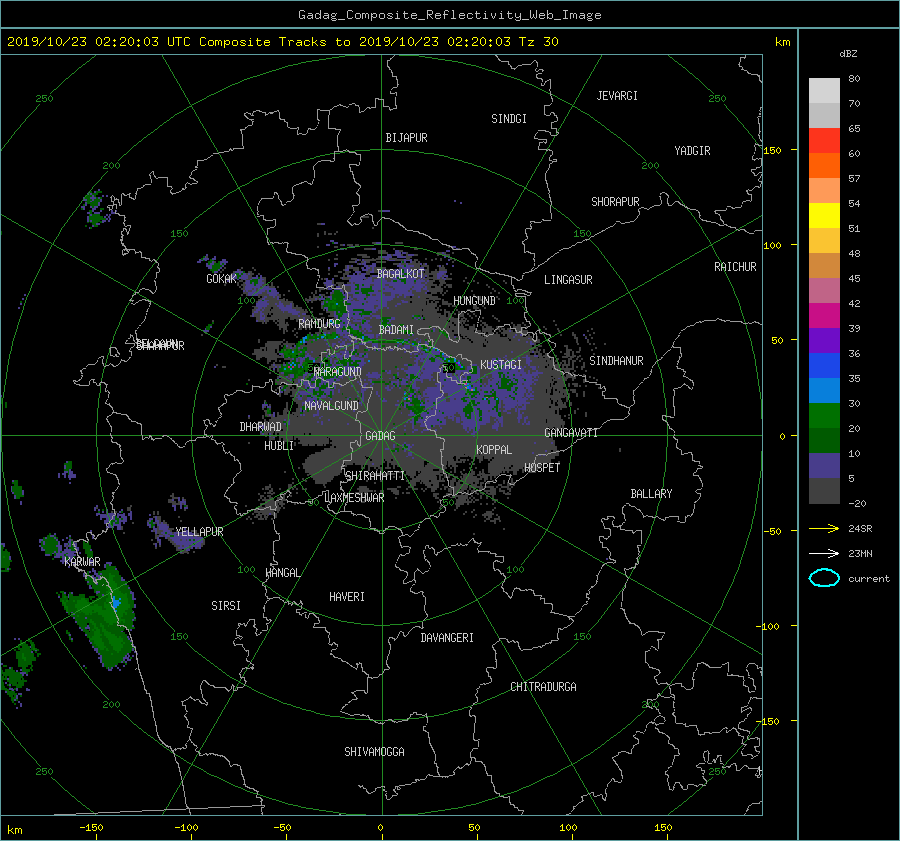Viewport: 900px width, 841px height.
Task: Click the dBZ legend heading
Action: (848, 53)
